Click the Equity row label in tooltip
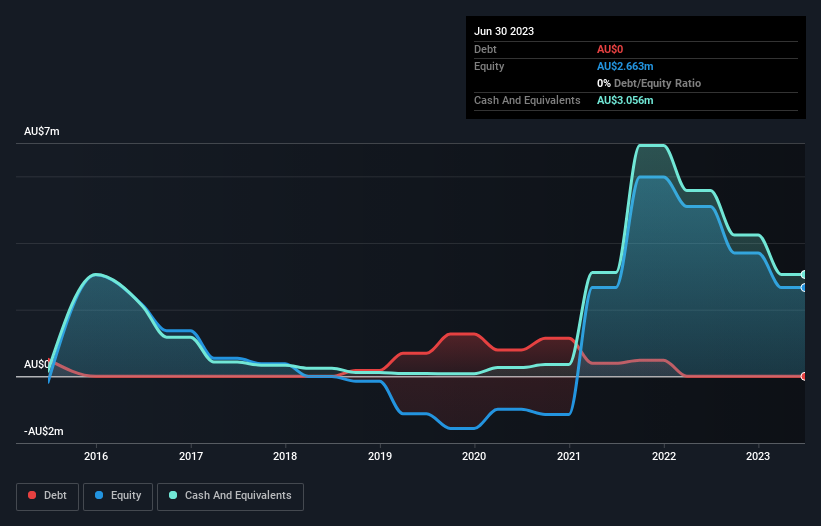821x526 pixels. tap(489, 66)
